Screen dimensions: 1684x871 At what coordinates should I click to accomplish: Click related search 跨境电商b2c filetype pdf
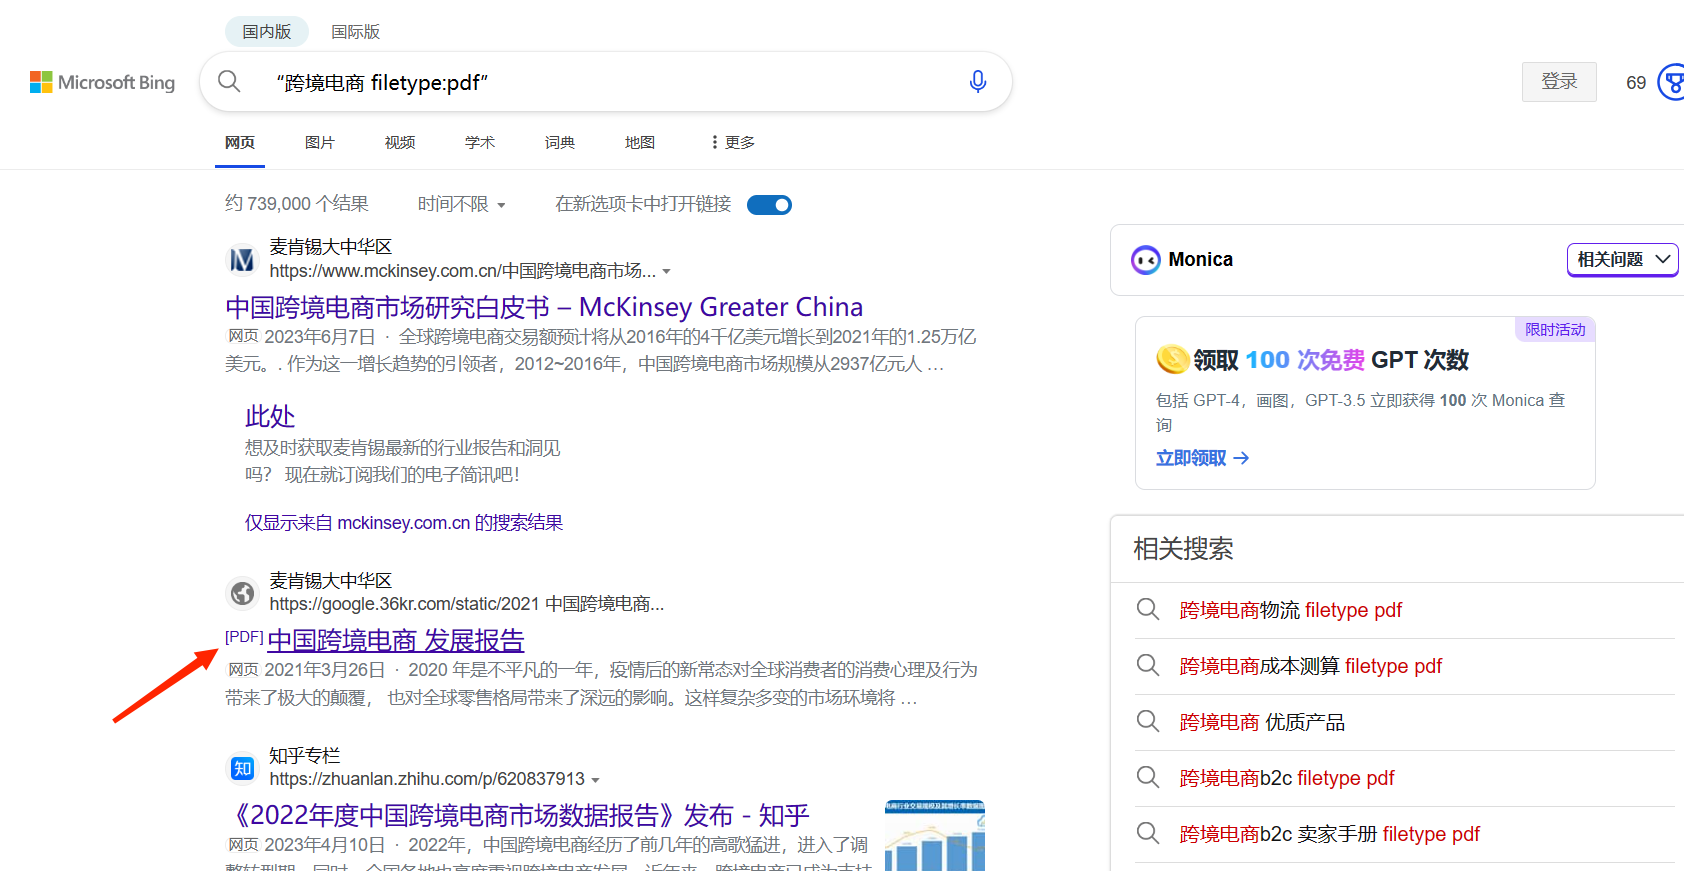[x=1287, y=778]
